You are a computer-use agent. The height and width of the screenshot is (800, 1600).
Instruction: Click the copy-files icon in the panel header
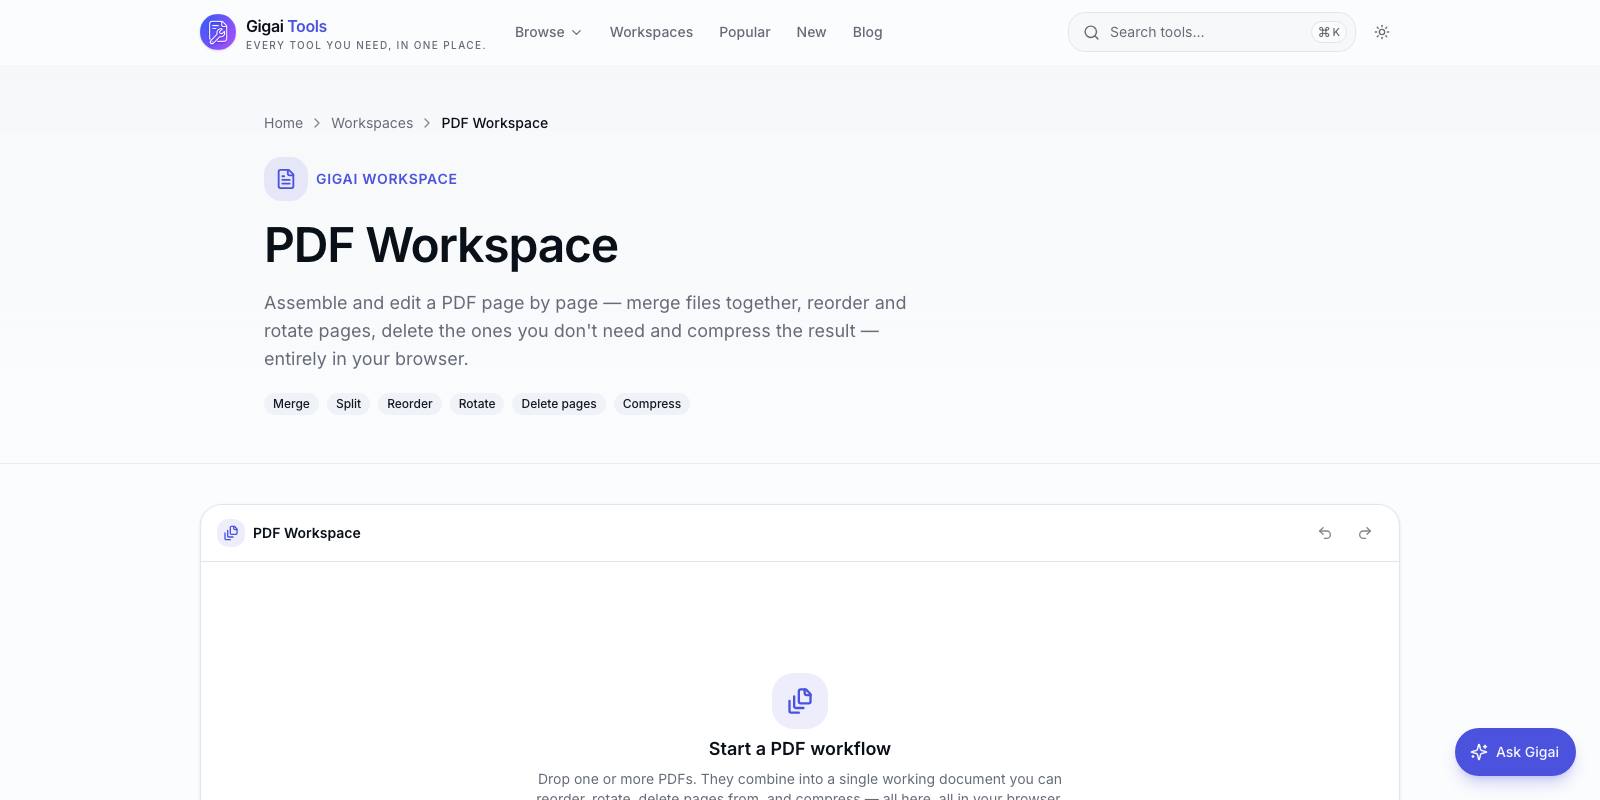tap(231, 533)
